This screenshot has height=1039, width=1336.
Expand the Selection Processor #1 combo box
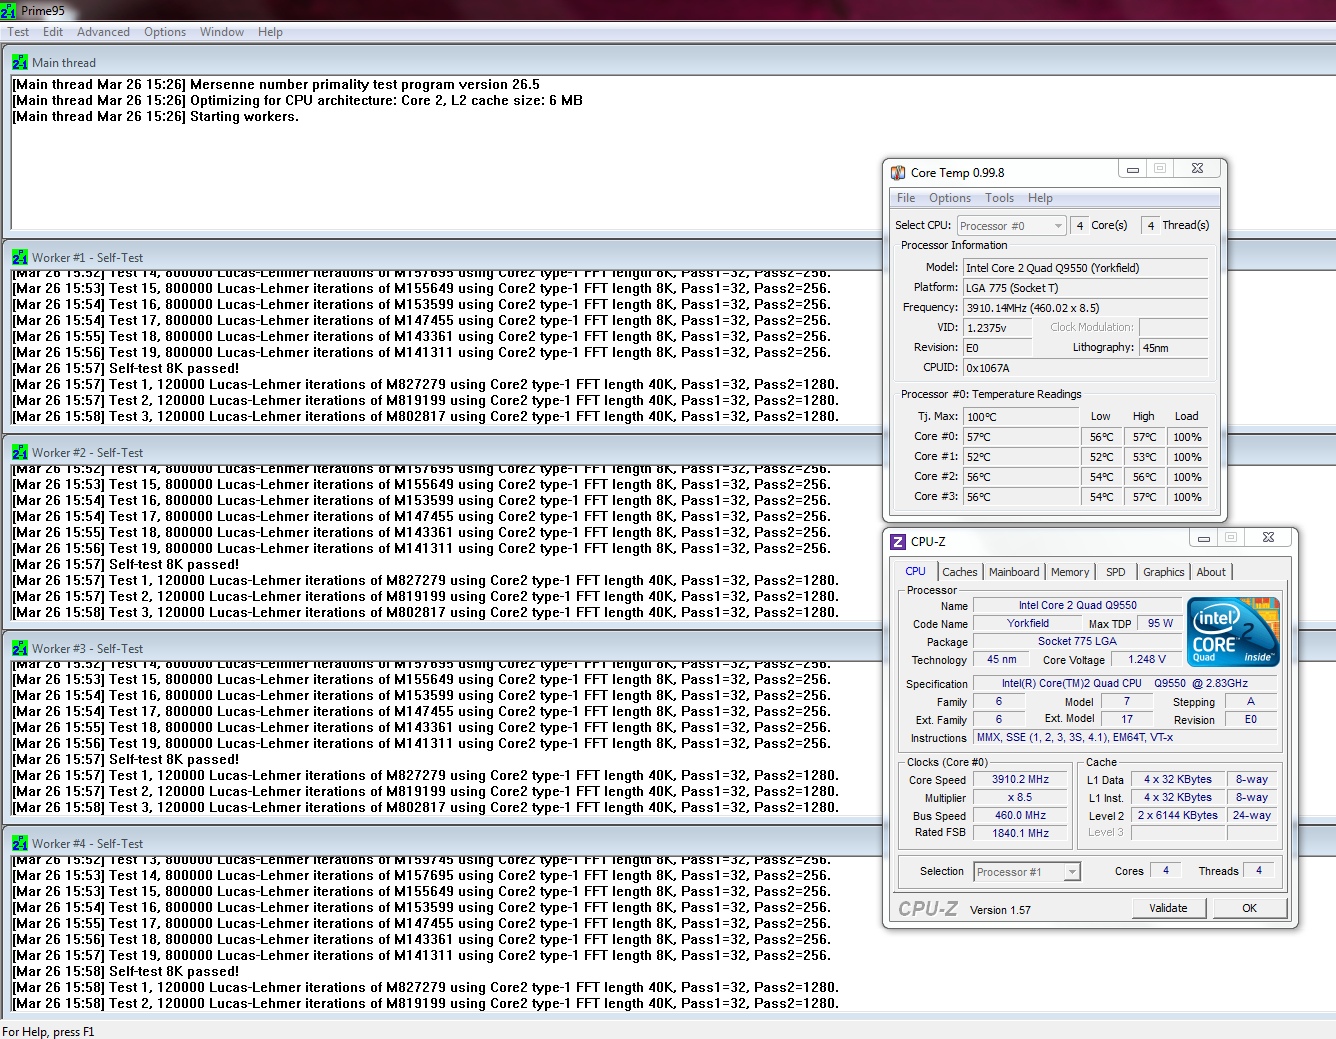click(1027, 872)
